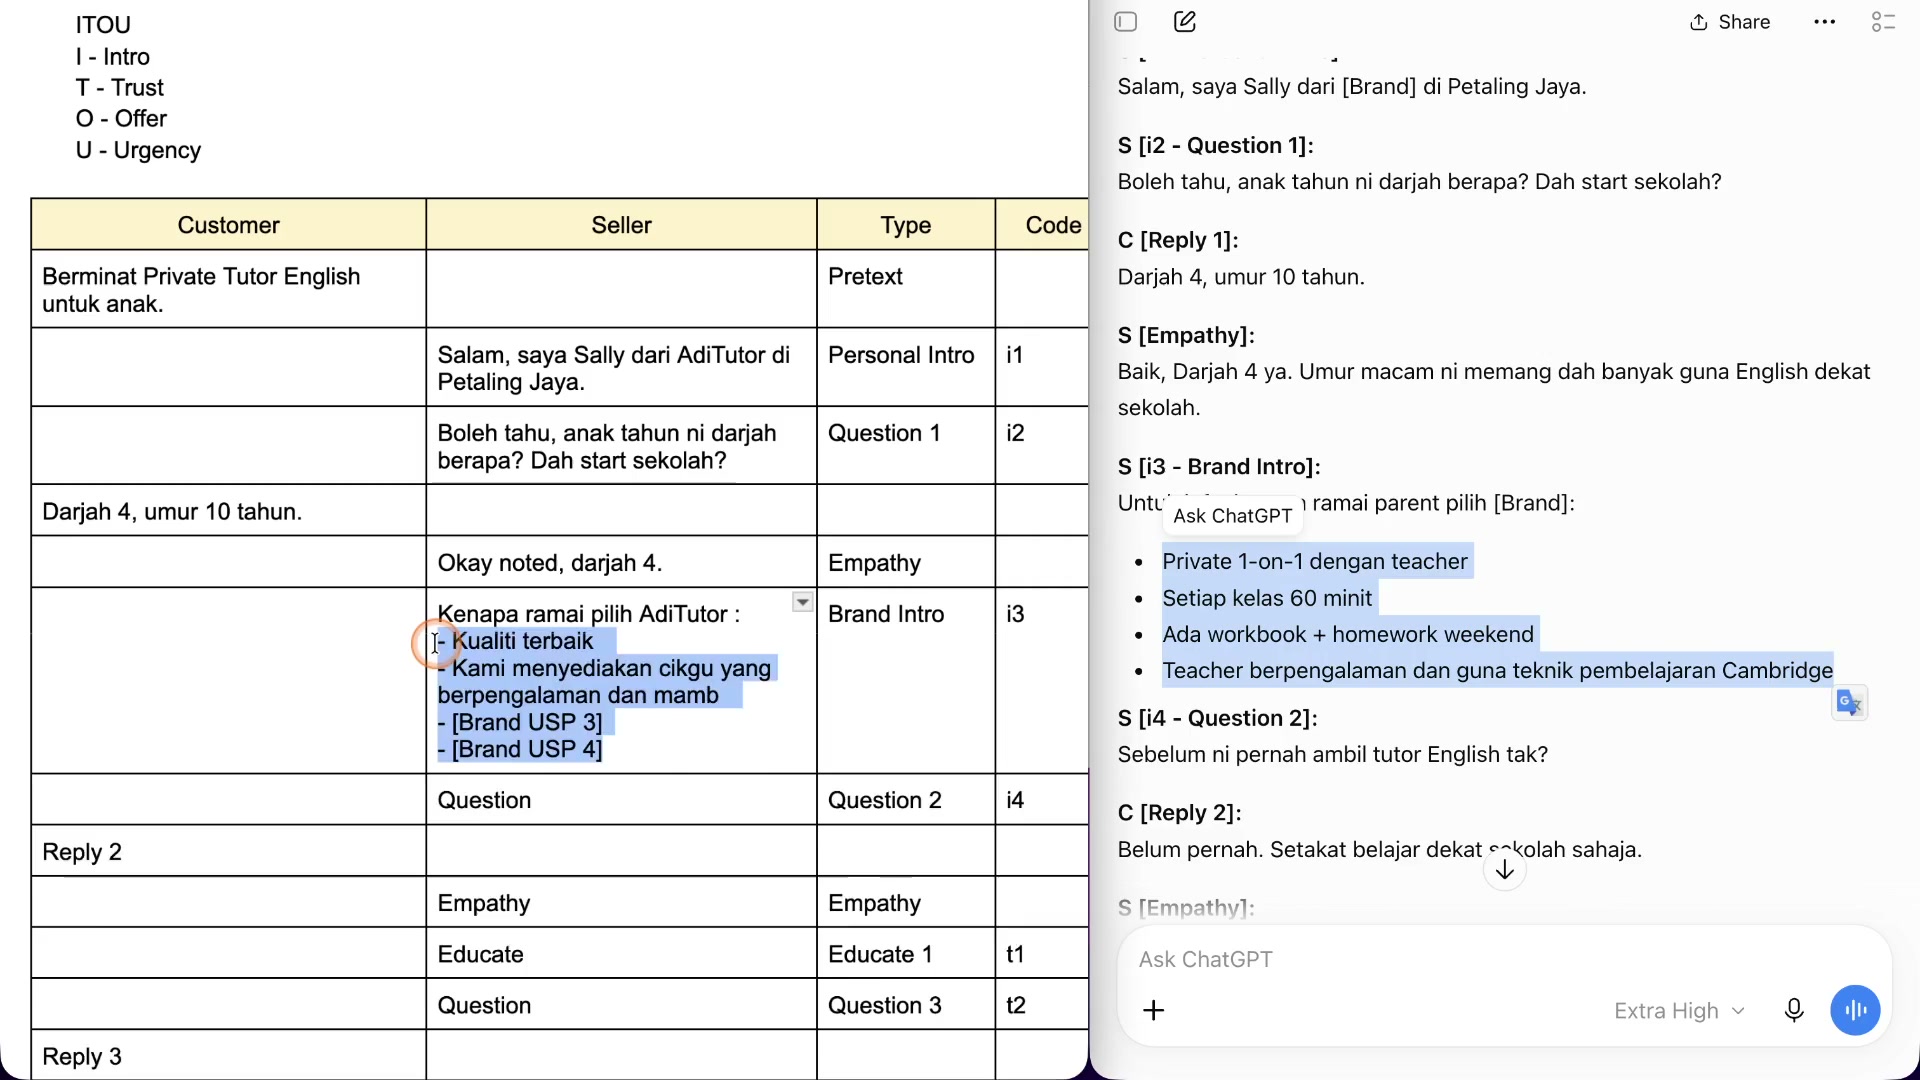Viewport: 1920px width, 1080px height.
Task: Click the 'C [Reply 2]:' heading in chat
Action: click(x=1179, y=813)
